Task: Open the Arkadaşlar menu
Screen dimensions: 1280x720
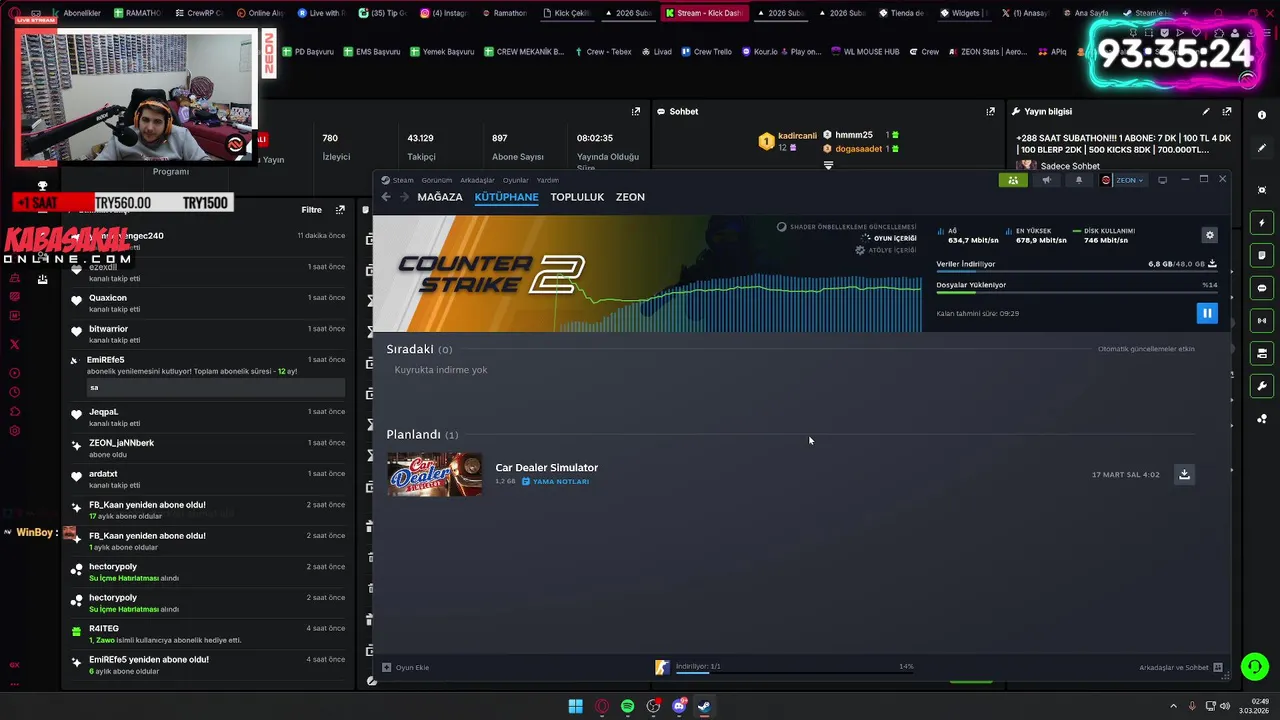Action: [x=477, y=180]
